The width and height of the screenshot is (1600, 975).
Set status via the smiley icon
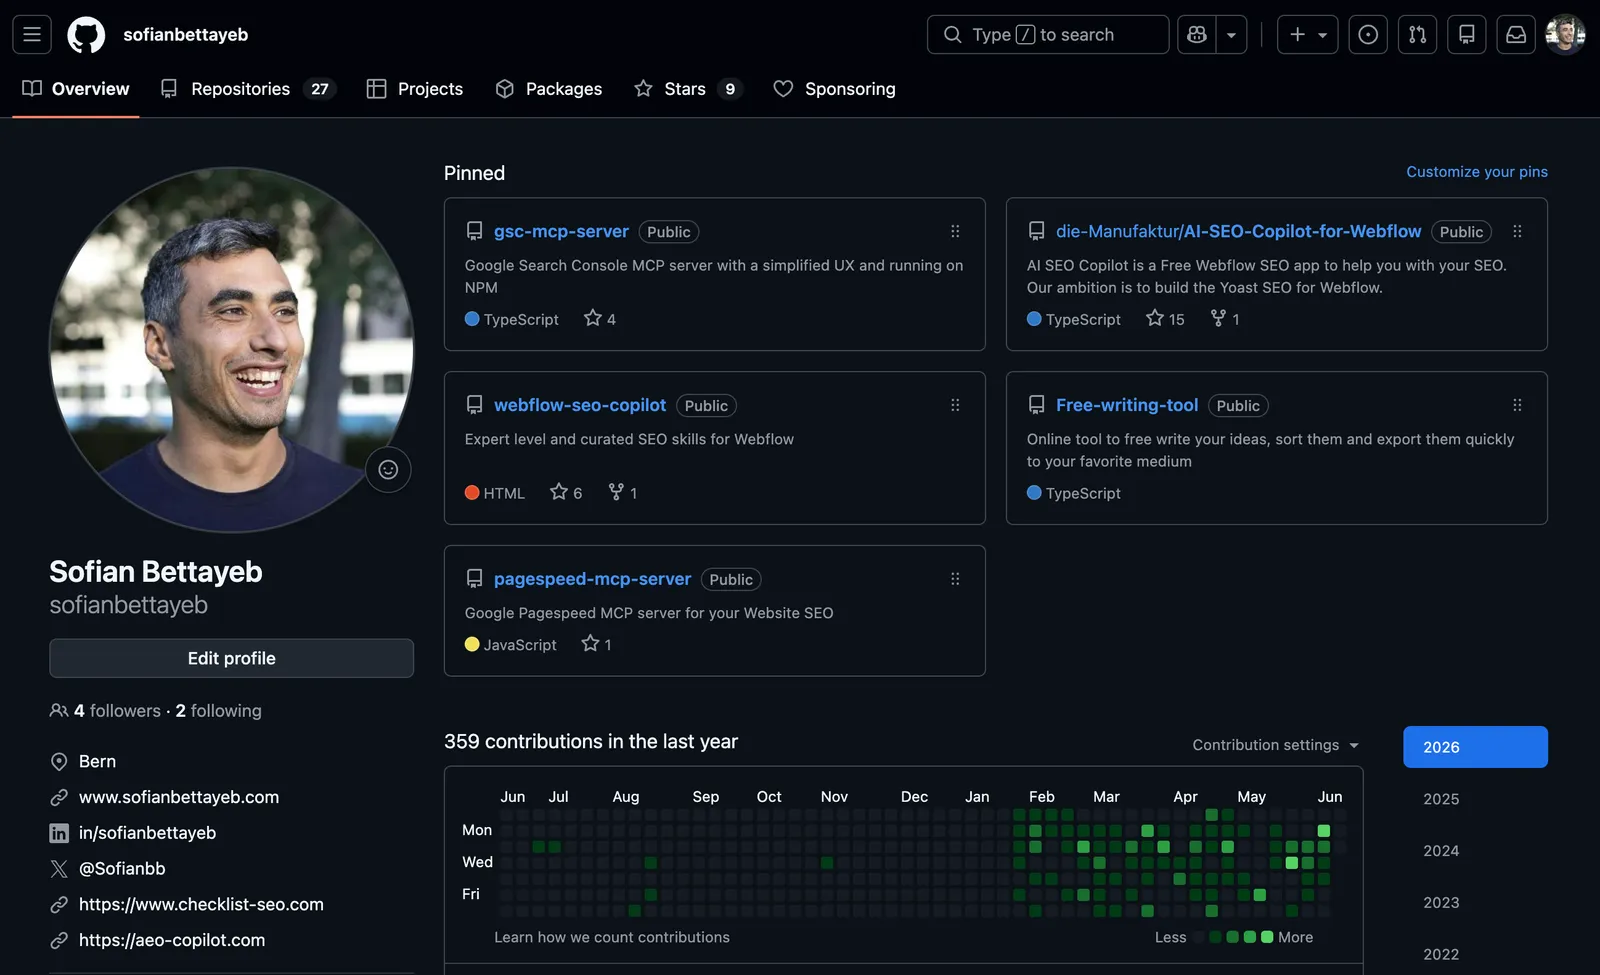[388, 469]
